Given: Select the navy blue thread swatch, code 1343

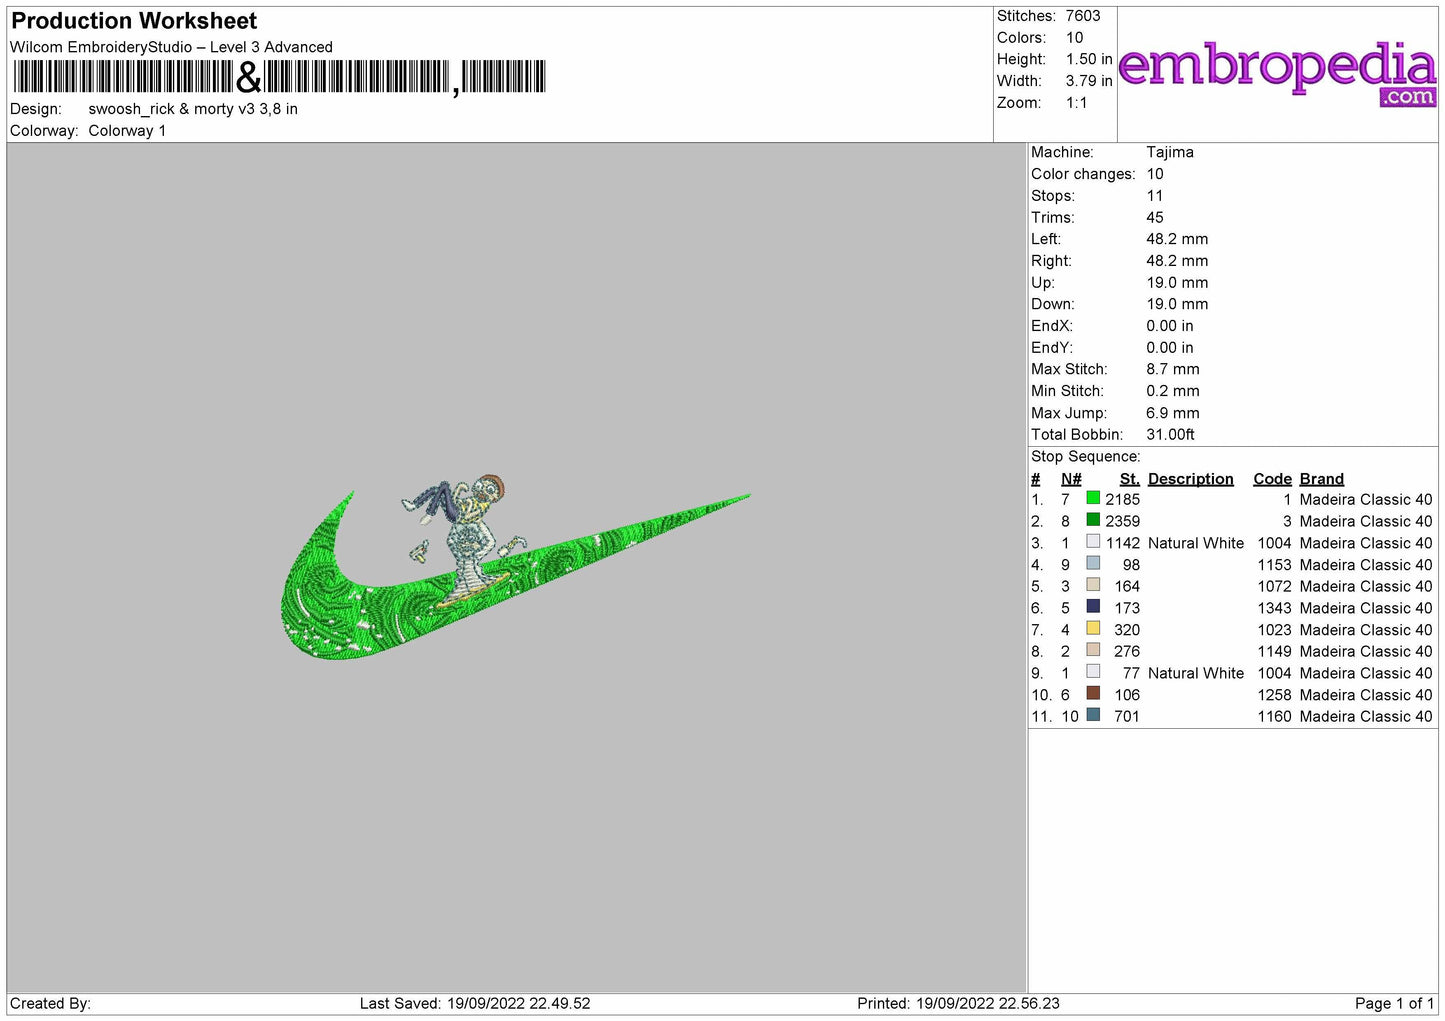Looking at the screenshot, I should (1093, 607).
